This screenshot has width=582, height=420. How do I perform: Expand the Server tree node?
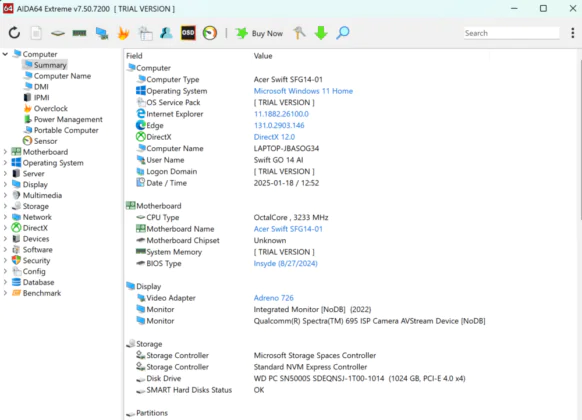(5, 174)
